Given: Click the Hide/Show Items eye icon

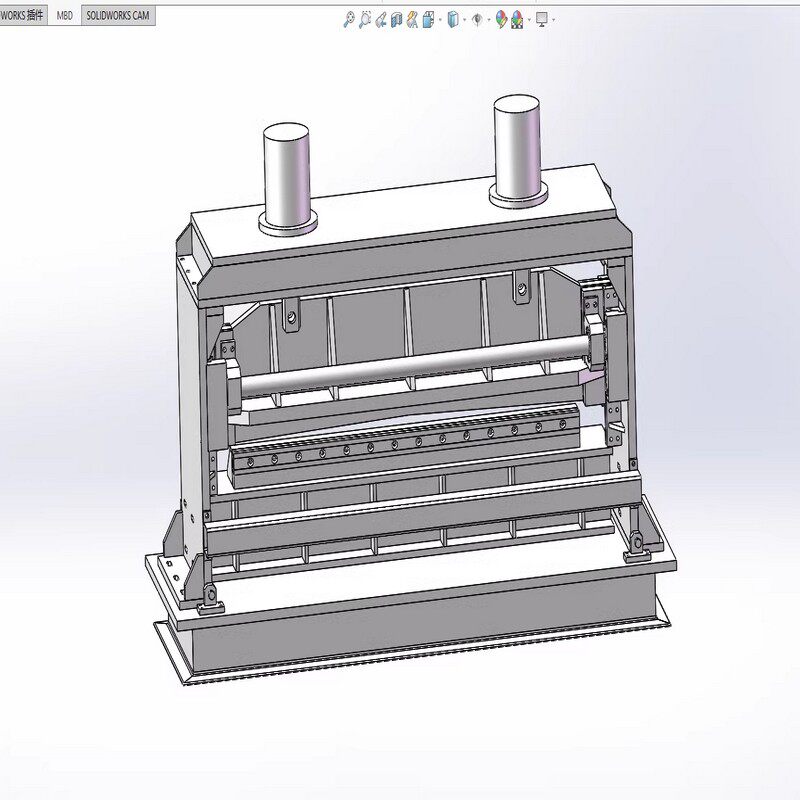Looking at the screenshot, I should tap(478, 20).
